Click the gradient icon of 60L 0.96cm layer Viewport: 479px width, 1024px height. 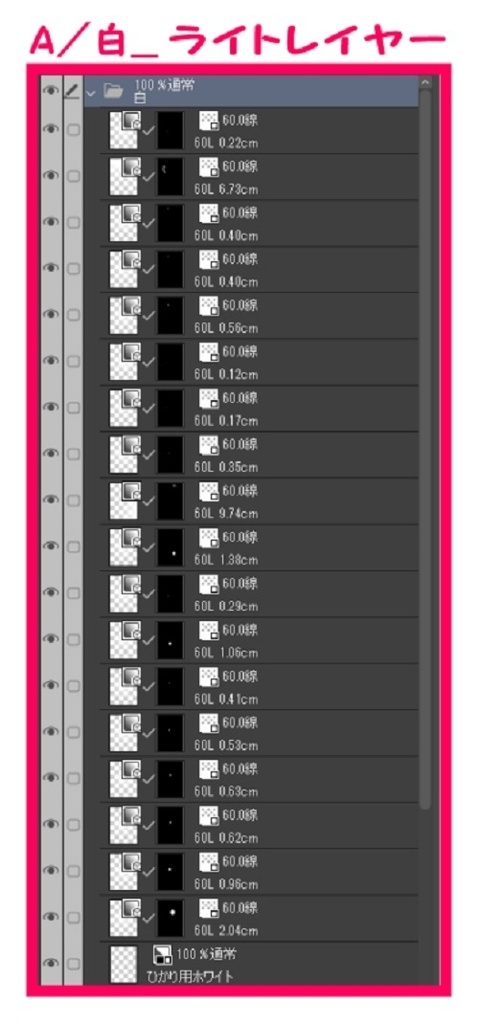[x=131, y=863]
